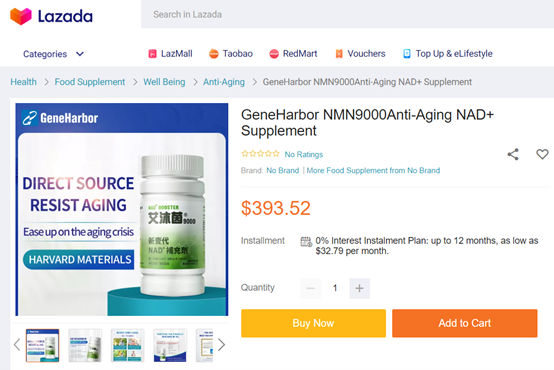
Task: Open Vouchers page
Action: pos(360,54)
